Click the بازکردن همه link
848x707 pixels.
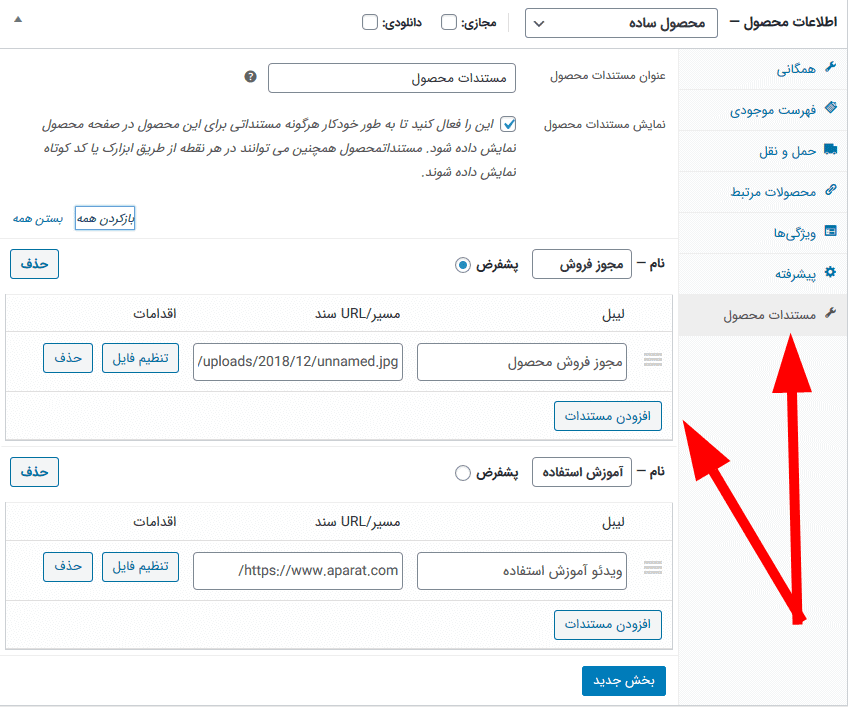pos(105,219)
